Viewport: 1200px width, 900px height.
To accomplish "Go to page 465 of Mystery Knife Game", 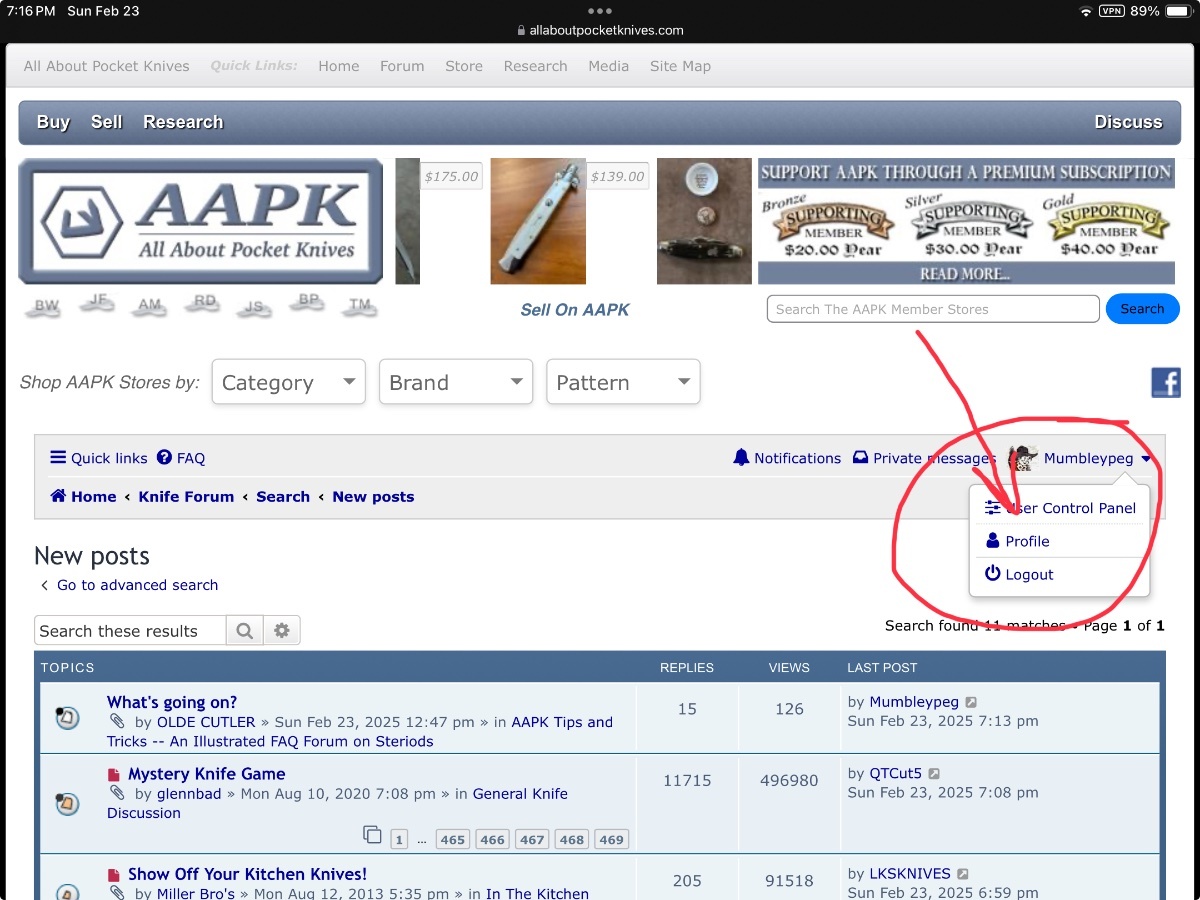I will [453, 839].
